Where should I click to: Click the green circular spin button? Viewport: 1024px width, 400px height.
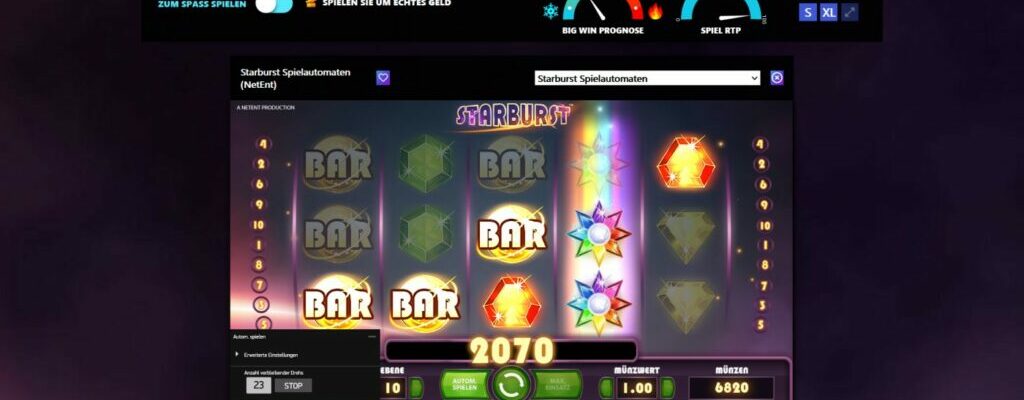(511, 384)
